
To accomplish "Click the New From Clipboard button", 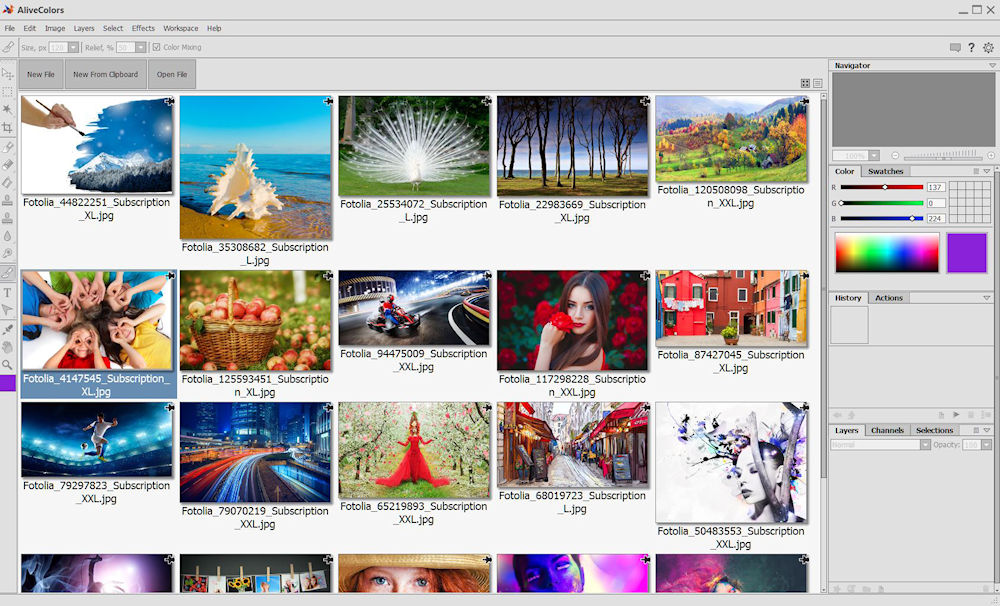I will [x=105, y=74].
